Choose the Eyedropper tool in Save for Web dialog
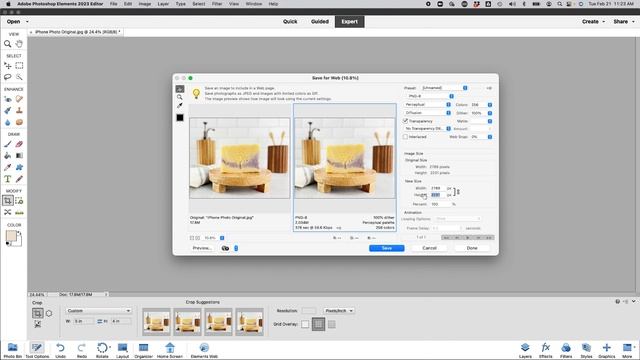This screenshot has height=360, width=640. 180,106
